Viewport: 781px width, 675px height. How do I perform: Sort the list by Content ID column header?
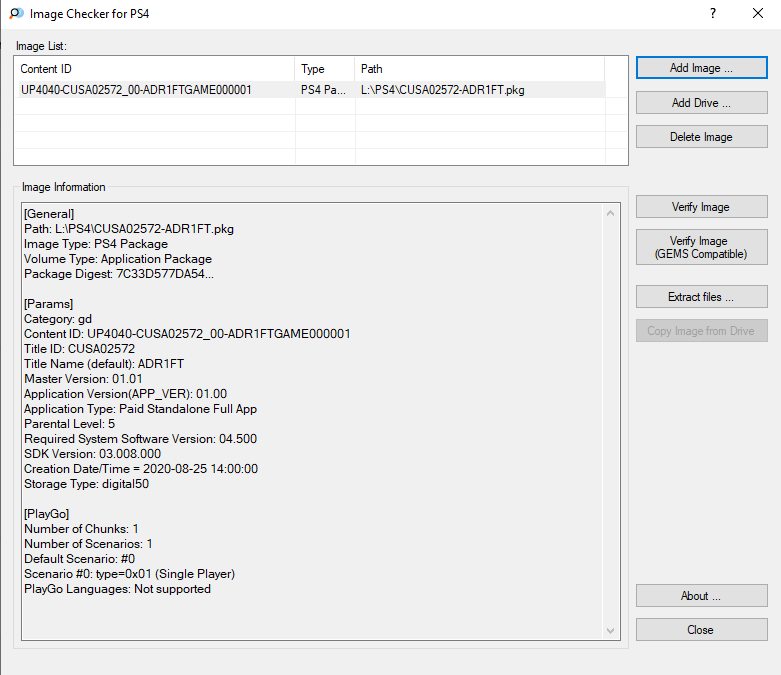[155, 69]
